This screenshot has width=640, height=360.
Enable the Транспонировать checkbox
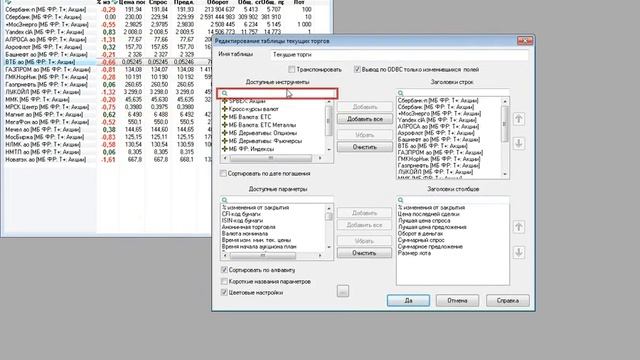pyautogui.click(x=291, y=69)
